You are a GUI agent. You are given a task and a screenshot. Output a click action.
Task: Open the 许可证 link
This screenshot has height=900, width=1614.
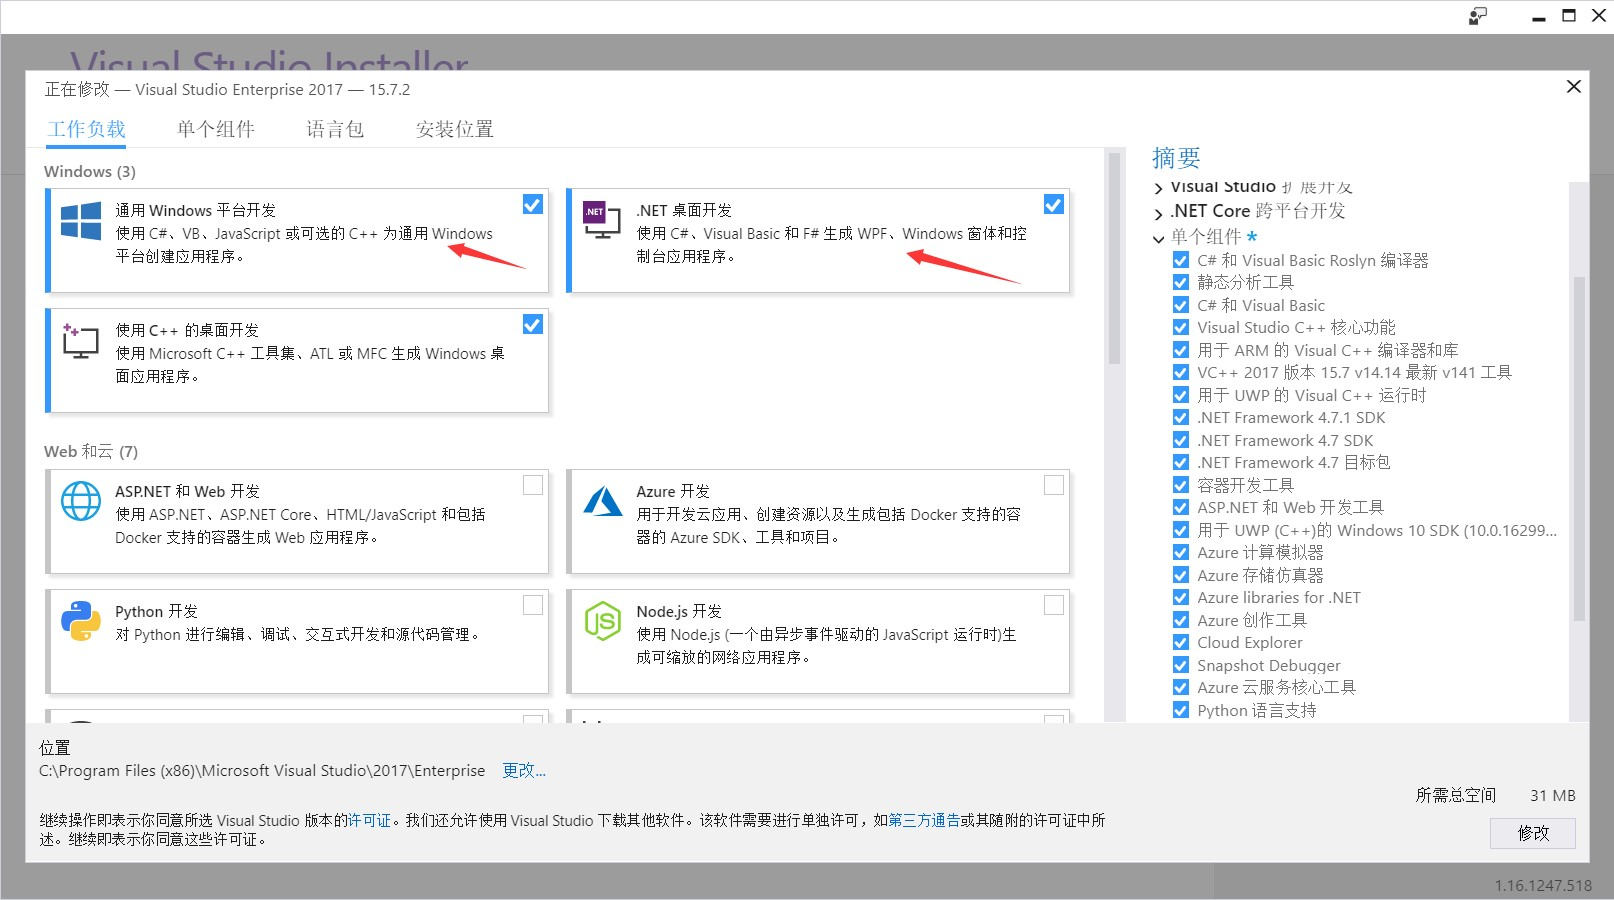click(369, 820)
